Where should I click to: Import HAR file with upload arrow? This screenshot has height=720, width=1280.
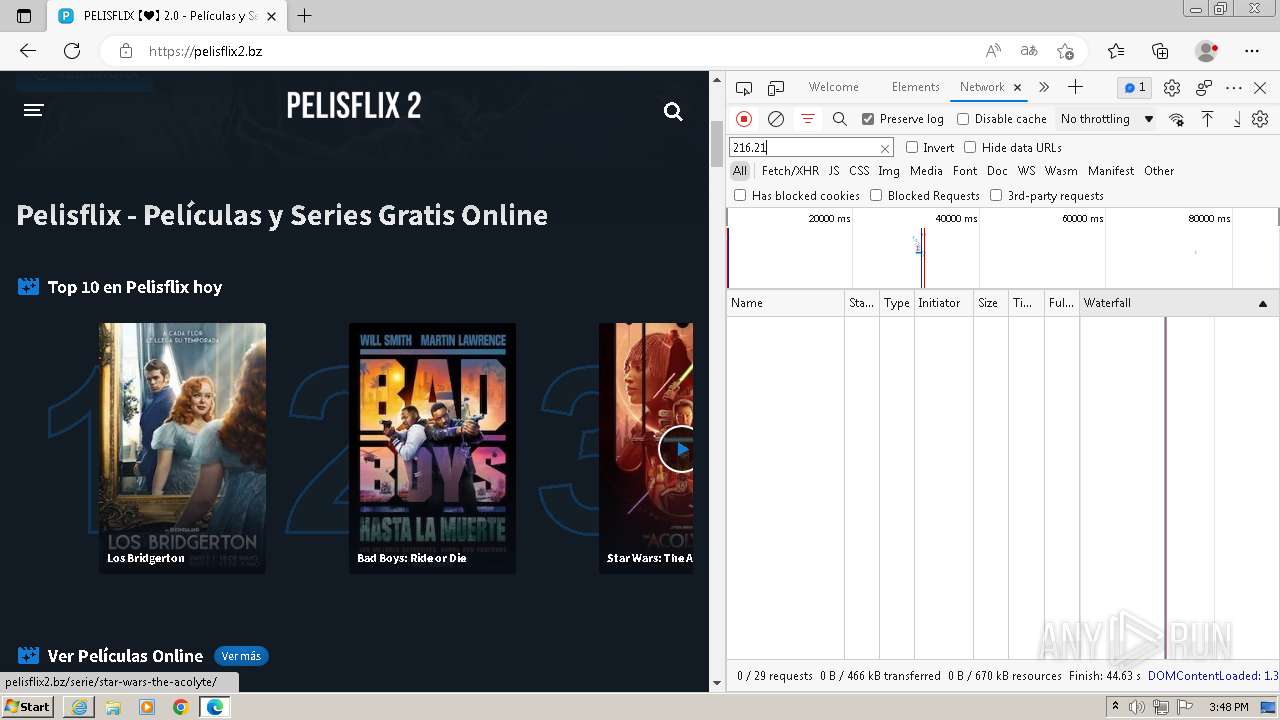(1207, 119)
